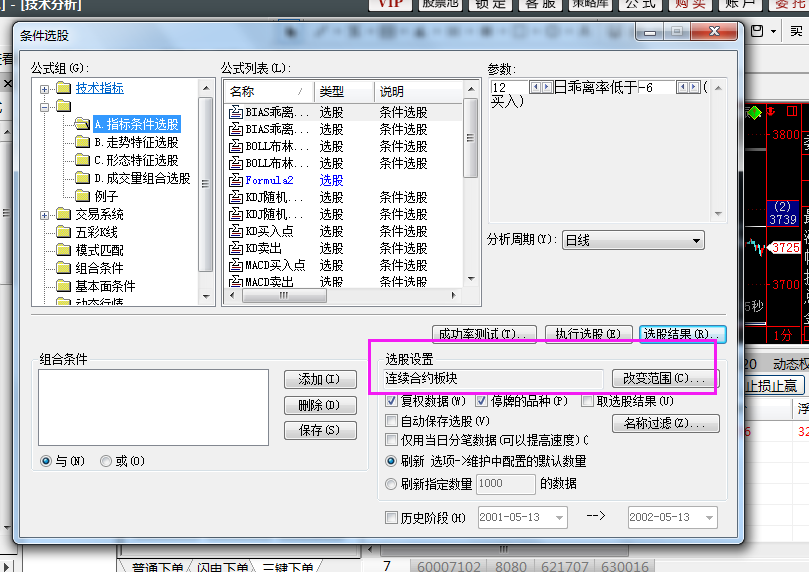Click the 1000 quantity input field
This screenshot has height=572, width=809.
pos(506,484)
